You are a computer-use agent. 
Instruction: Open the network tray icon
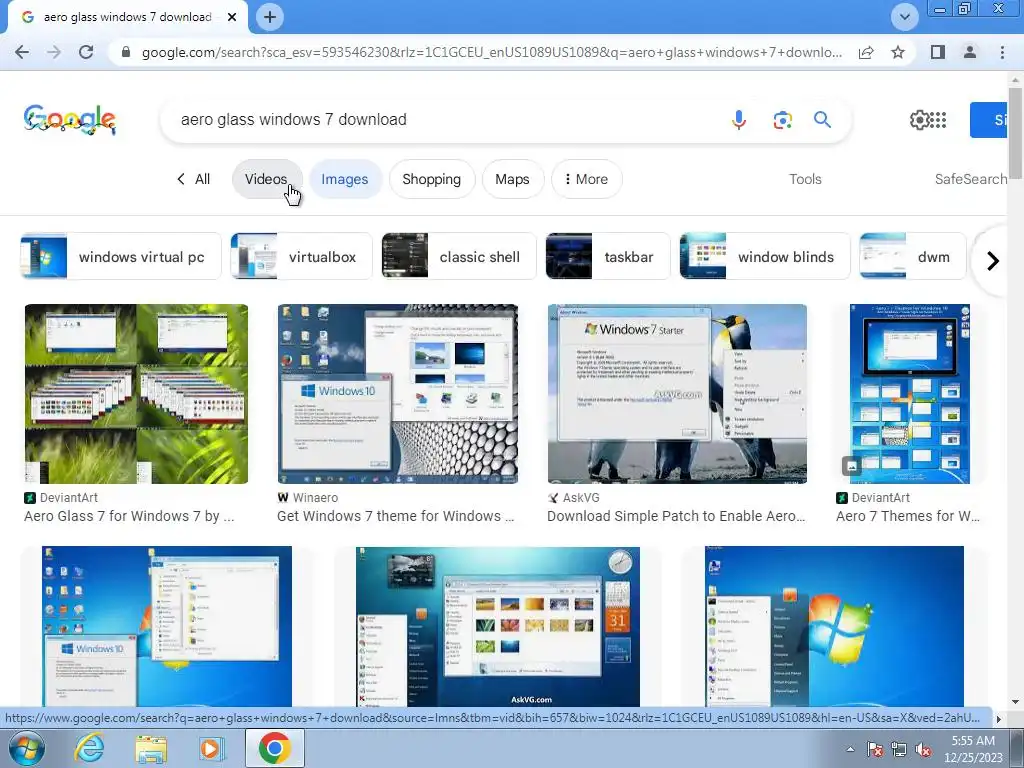click(899, 749)
